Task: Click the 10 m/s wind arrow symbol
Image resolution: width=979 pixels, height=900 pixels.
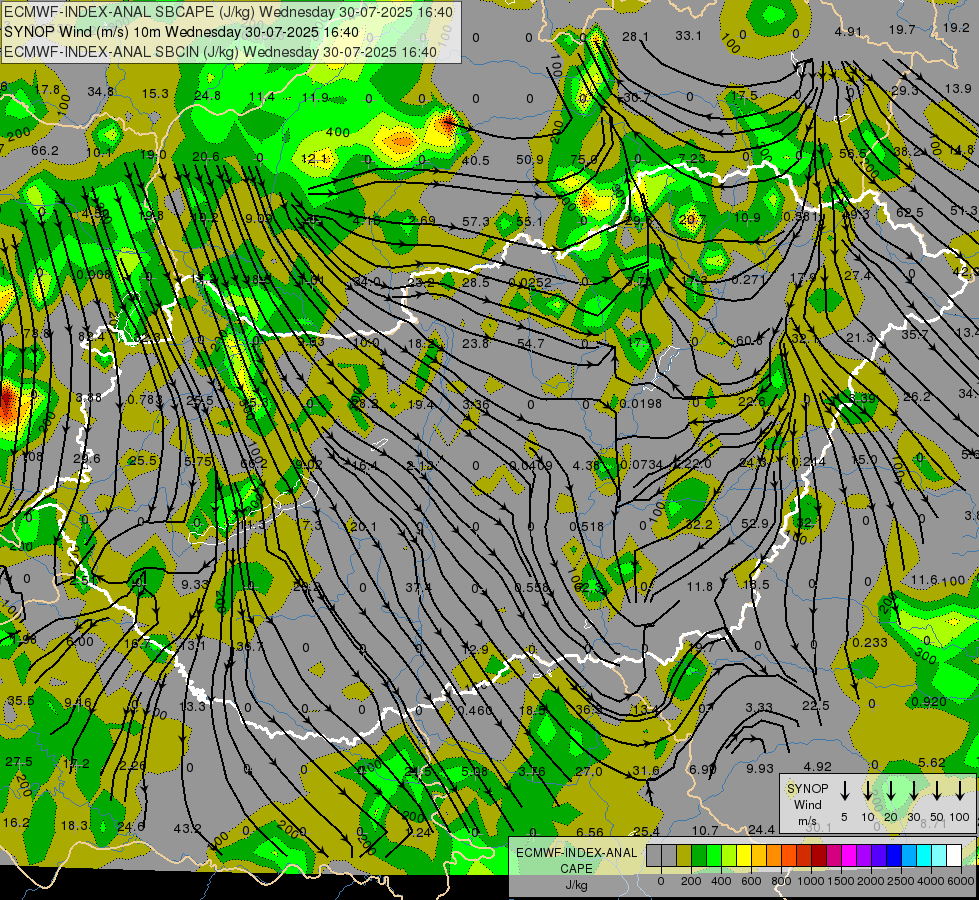Action: pyautogui.click(x=868, y=791)
